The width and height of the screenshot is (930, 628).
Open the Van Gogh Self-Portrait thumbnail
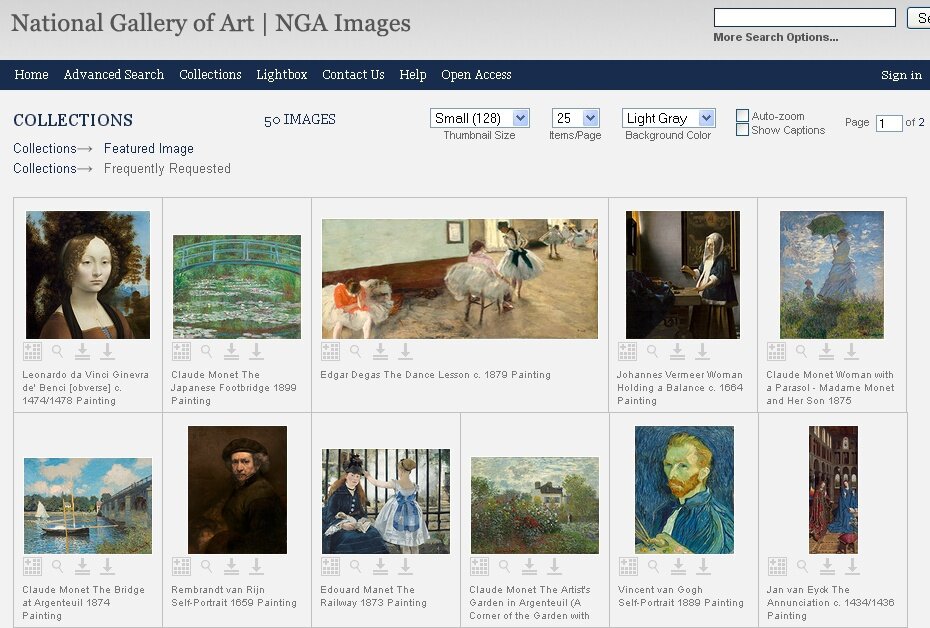click(684, 490)
